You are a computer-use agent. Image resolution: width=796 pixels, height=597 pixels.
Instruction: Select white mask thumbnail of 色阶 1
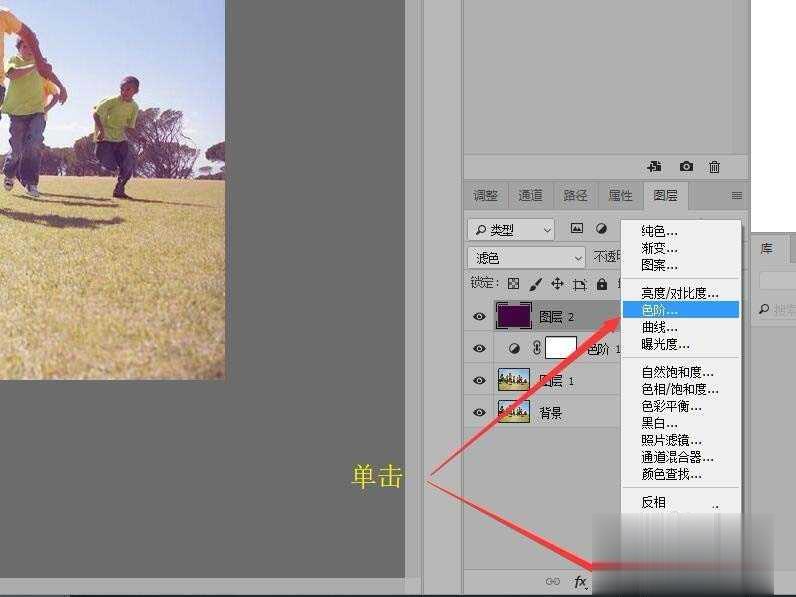[x=560, y=348]
